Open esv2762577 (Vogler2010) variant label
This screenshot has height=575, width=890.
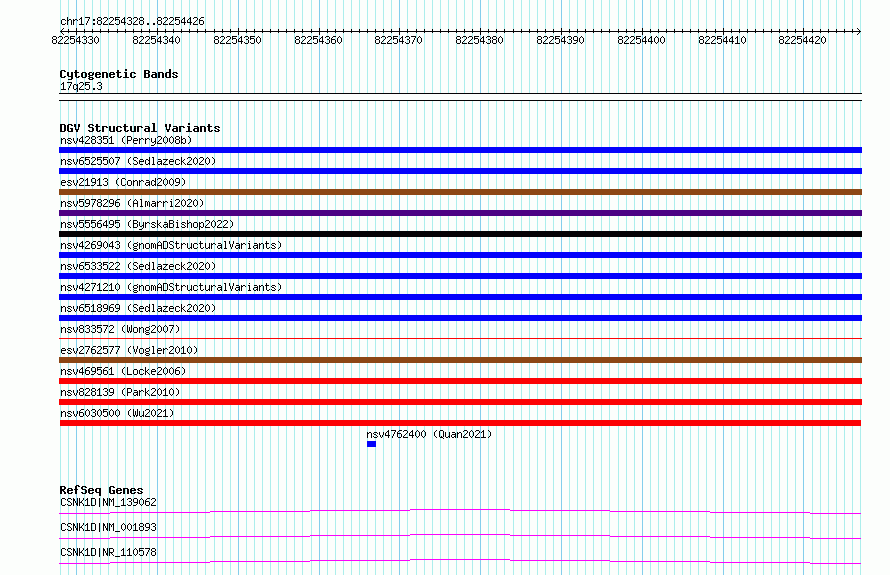pos(129,350)
